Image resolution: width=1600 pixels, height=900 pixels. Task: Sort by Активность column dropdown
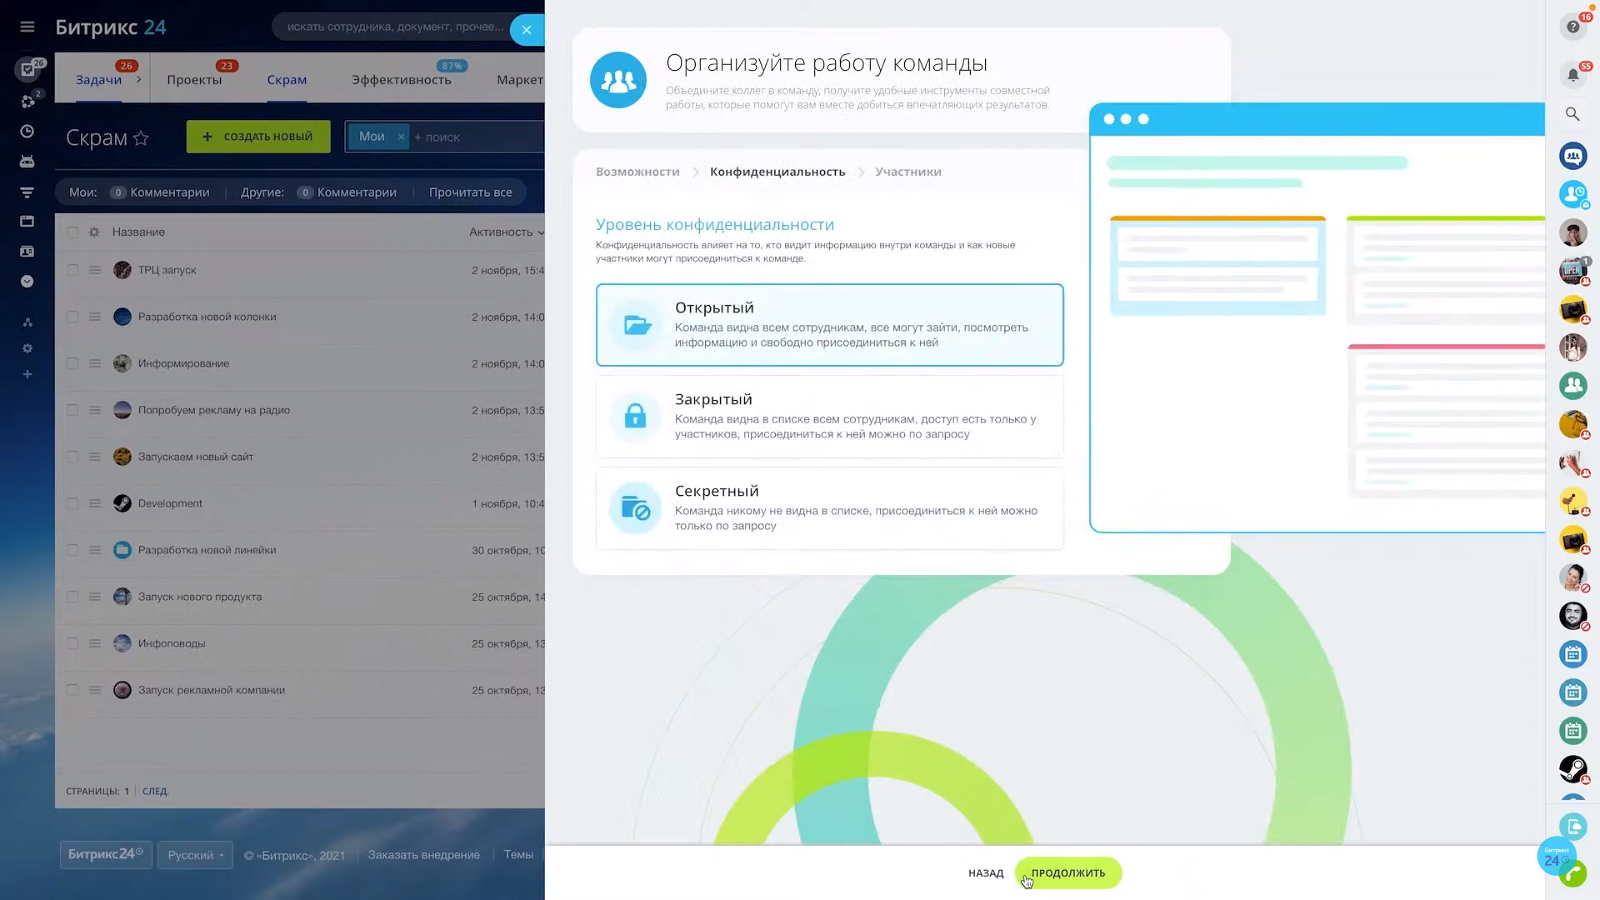point(506,232)
